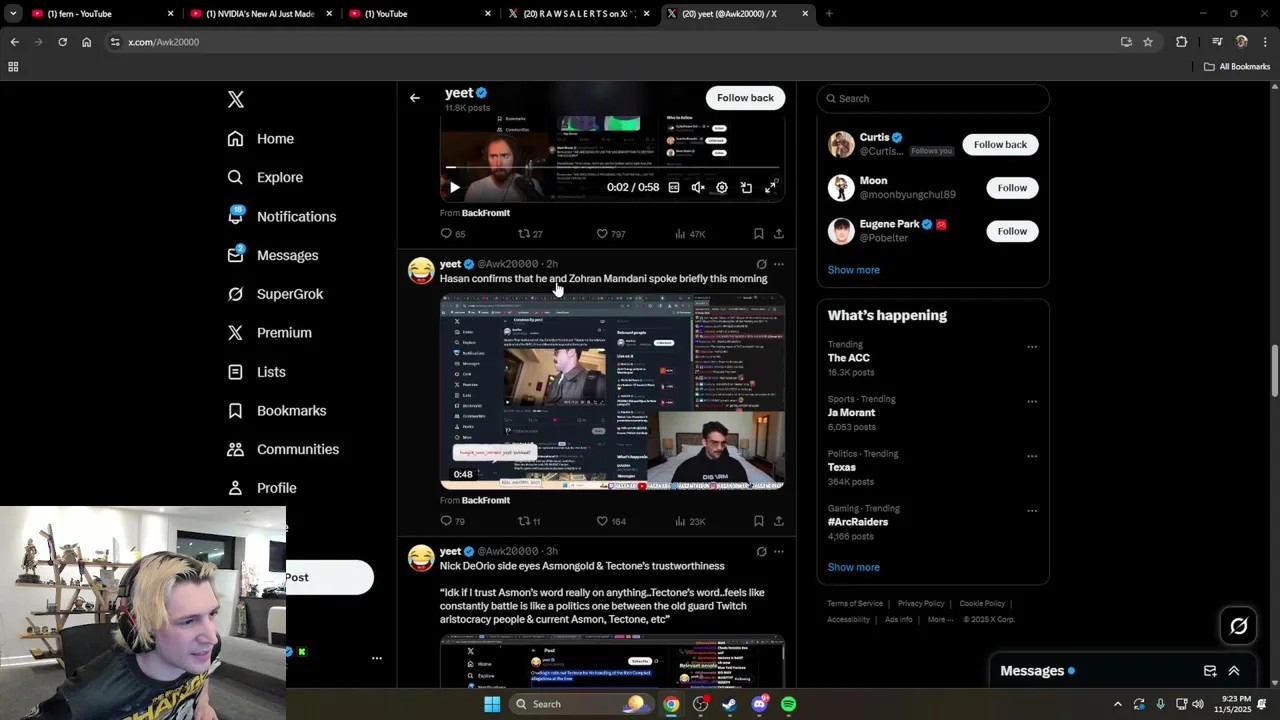Open Spotify from the taskbar
The image size is (1280, 720).
pyautogui.click(x=789, y=704)
